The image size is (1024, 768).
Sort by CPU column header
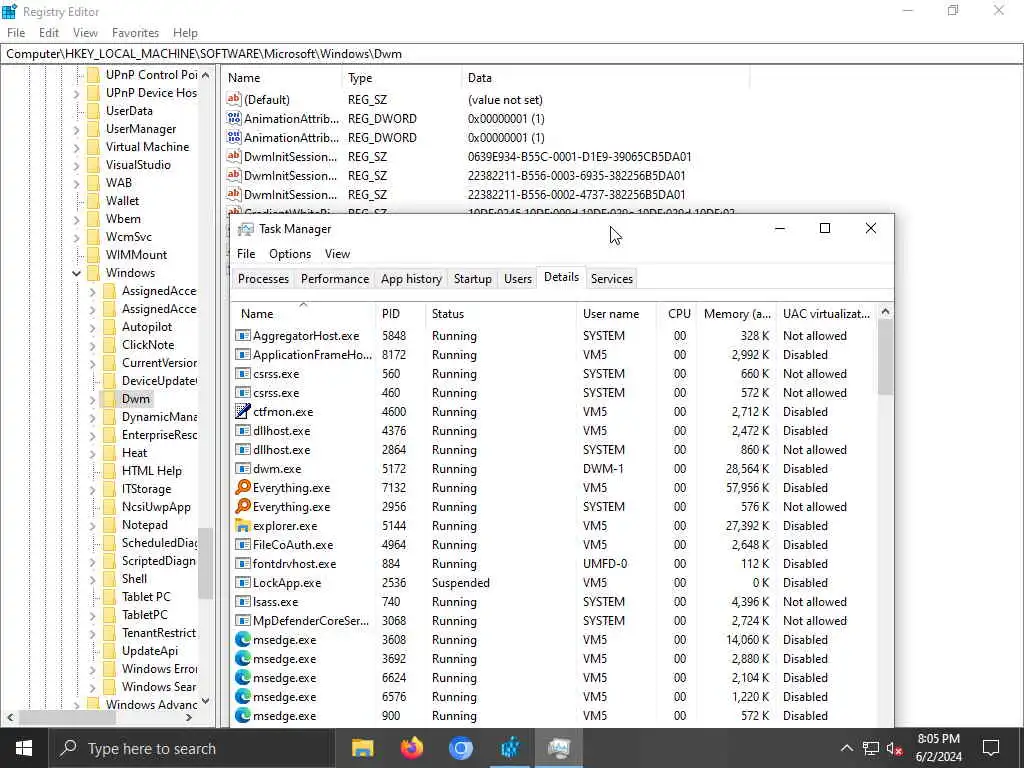pos(678,313)
